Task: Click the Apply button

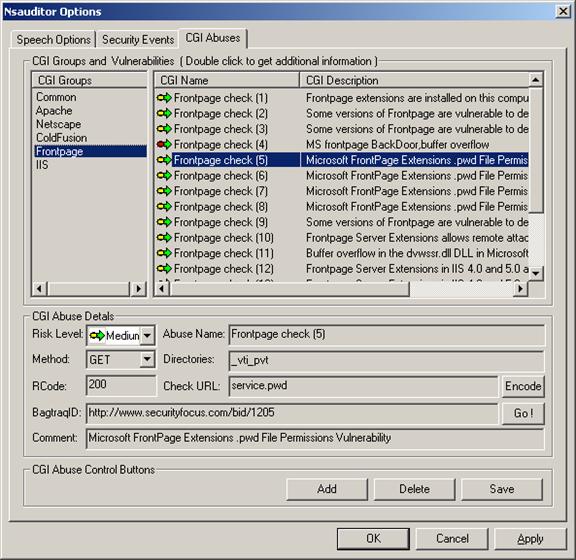Action: click(530, 538)
